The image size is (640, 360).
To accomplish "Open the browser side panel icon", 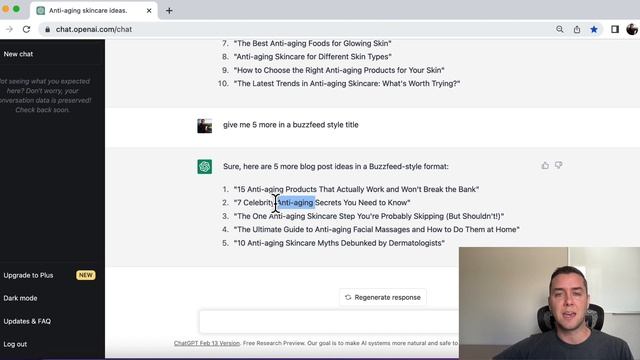I will (615, 29).
